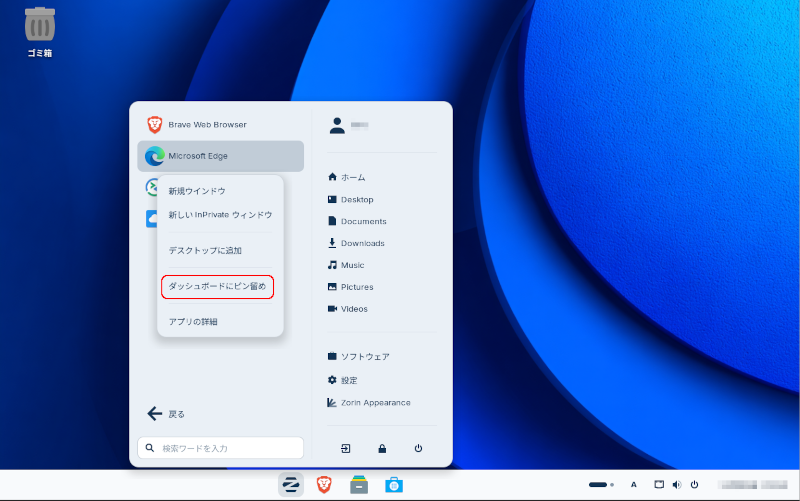Open the network tray icon
Viewport: 800px width, 501px height.
point(659,485)
